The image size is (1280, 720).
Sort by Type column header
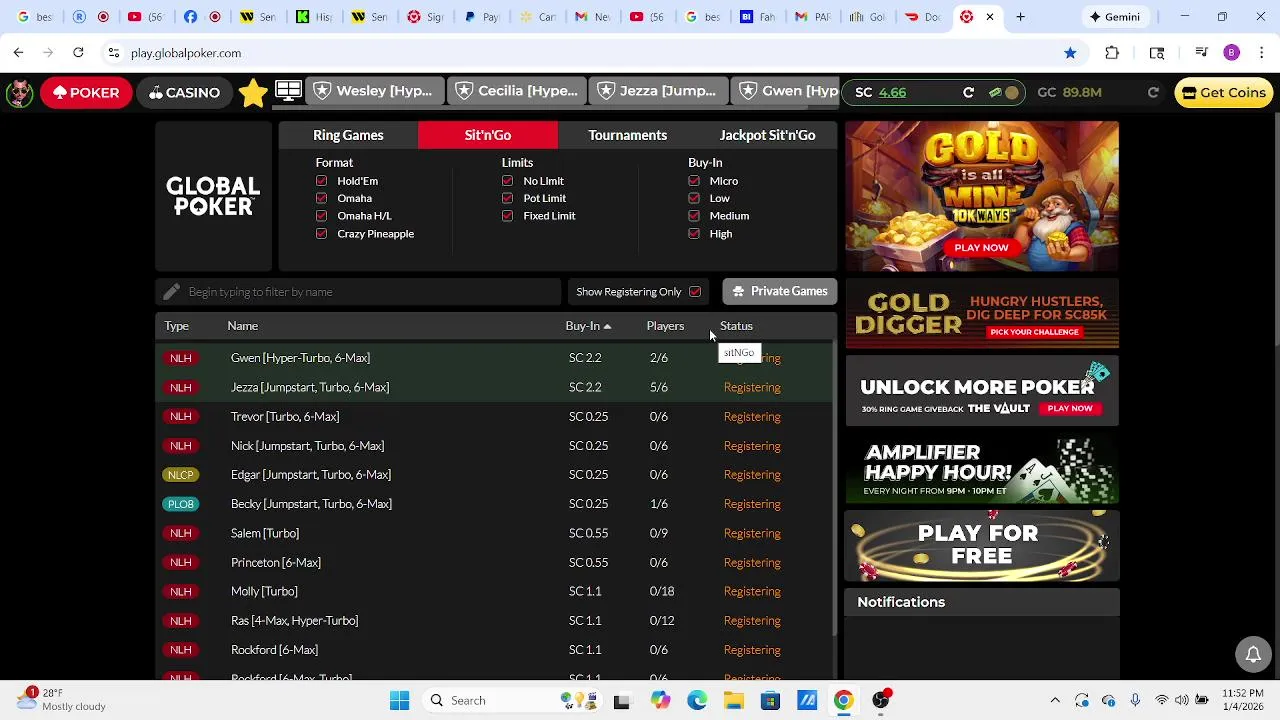176,326
